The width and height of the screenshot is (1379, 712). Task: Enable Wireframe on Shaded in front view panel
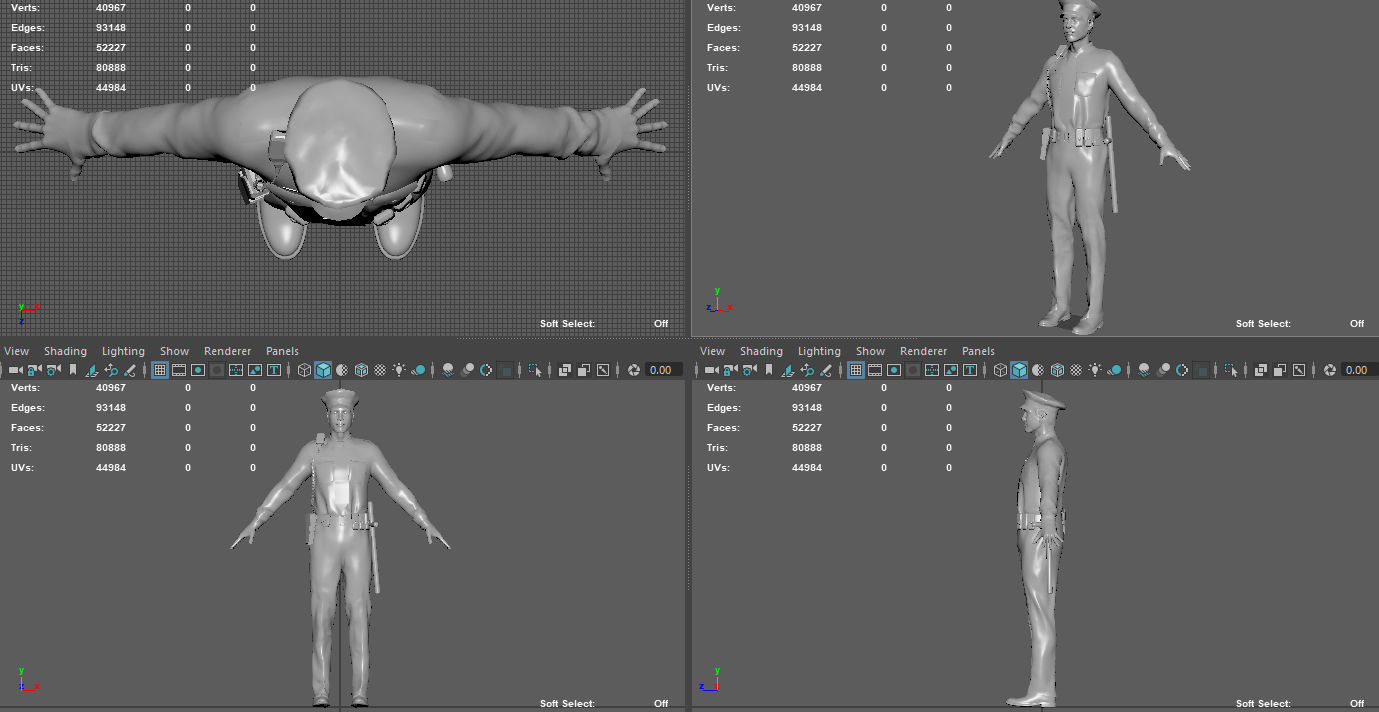click(x=361, y=370)
